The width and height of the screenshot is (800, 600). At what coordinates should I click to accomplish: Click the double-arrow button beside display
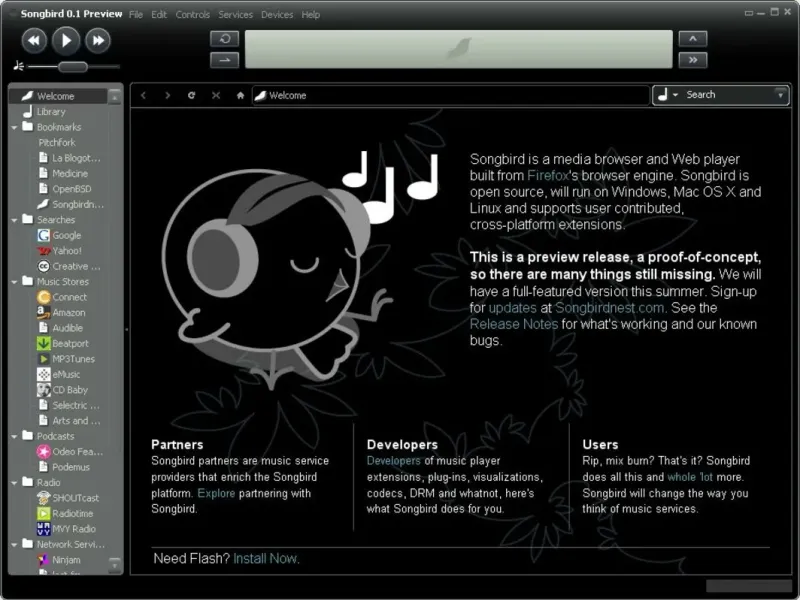coord(693,60)
